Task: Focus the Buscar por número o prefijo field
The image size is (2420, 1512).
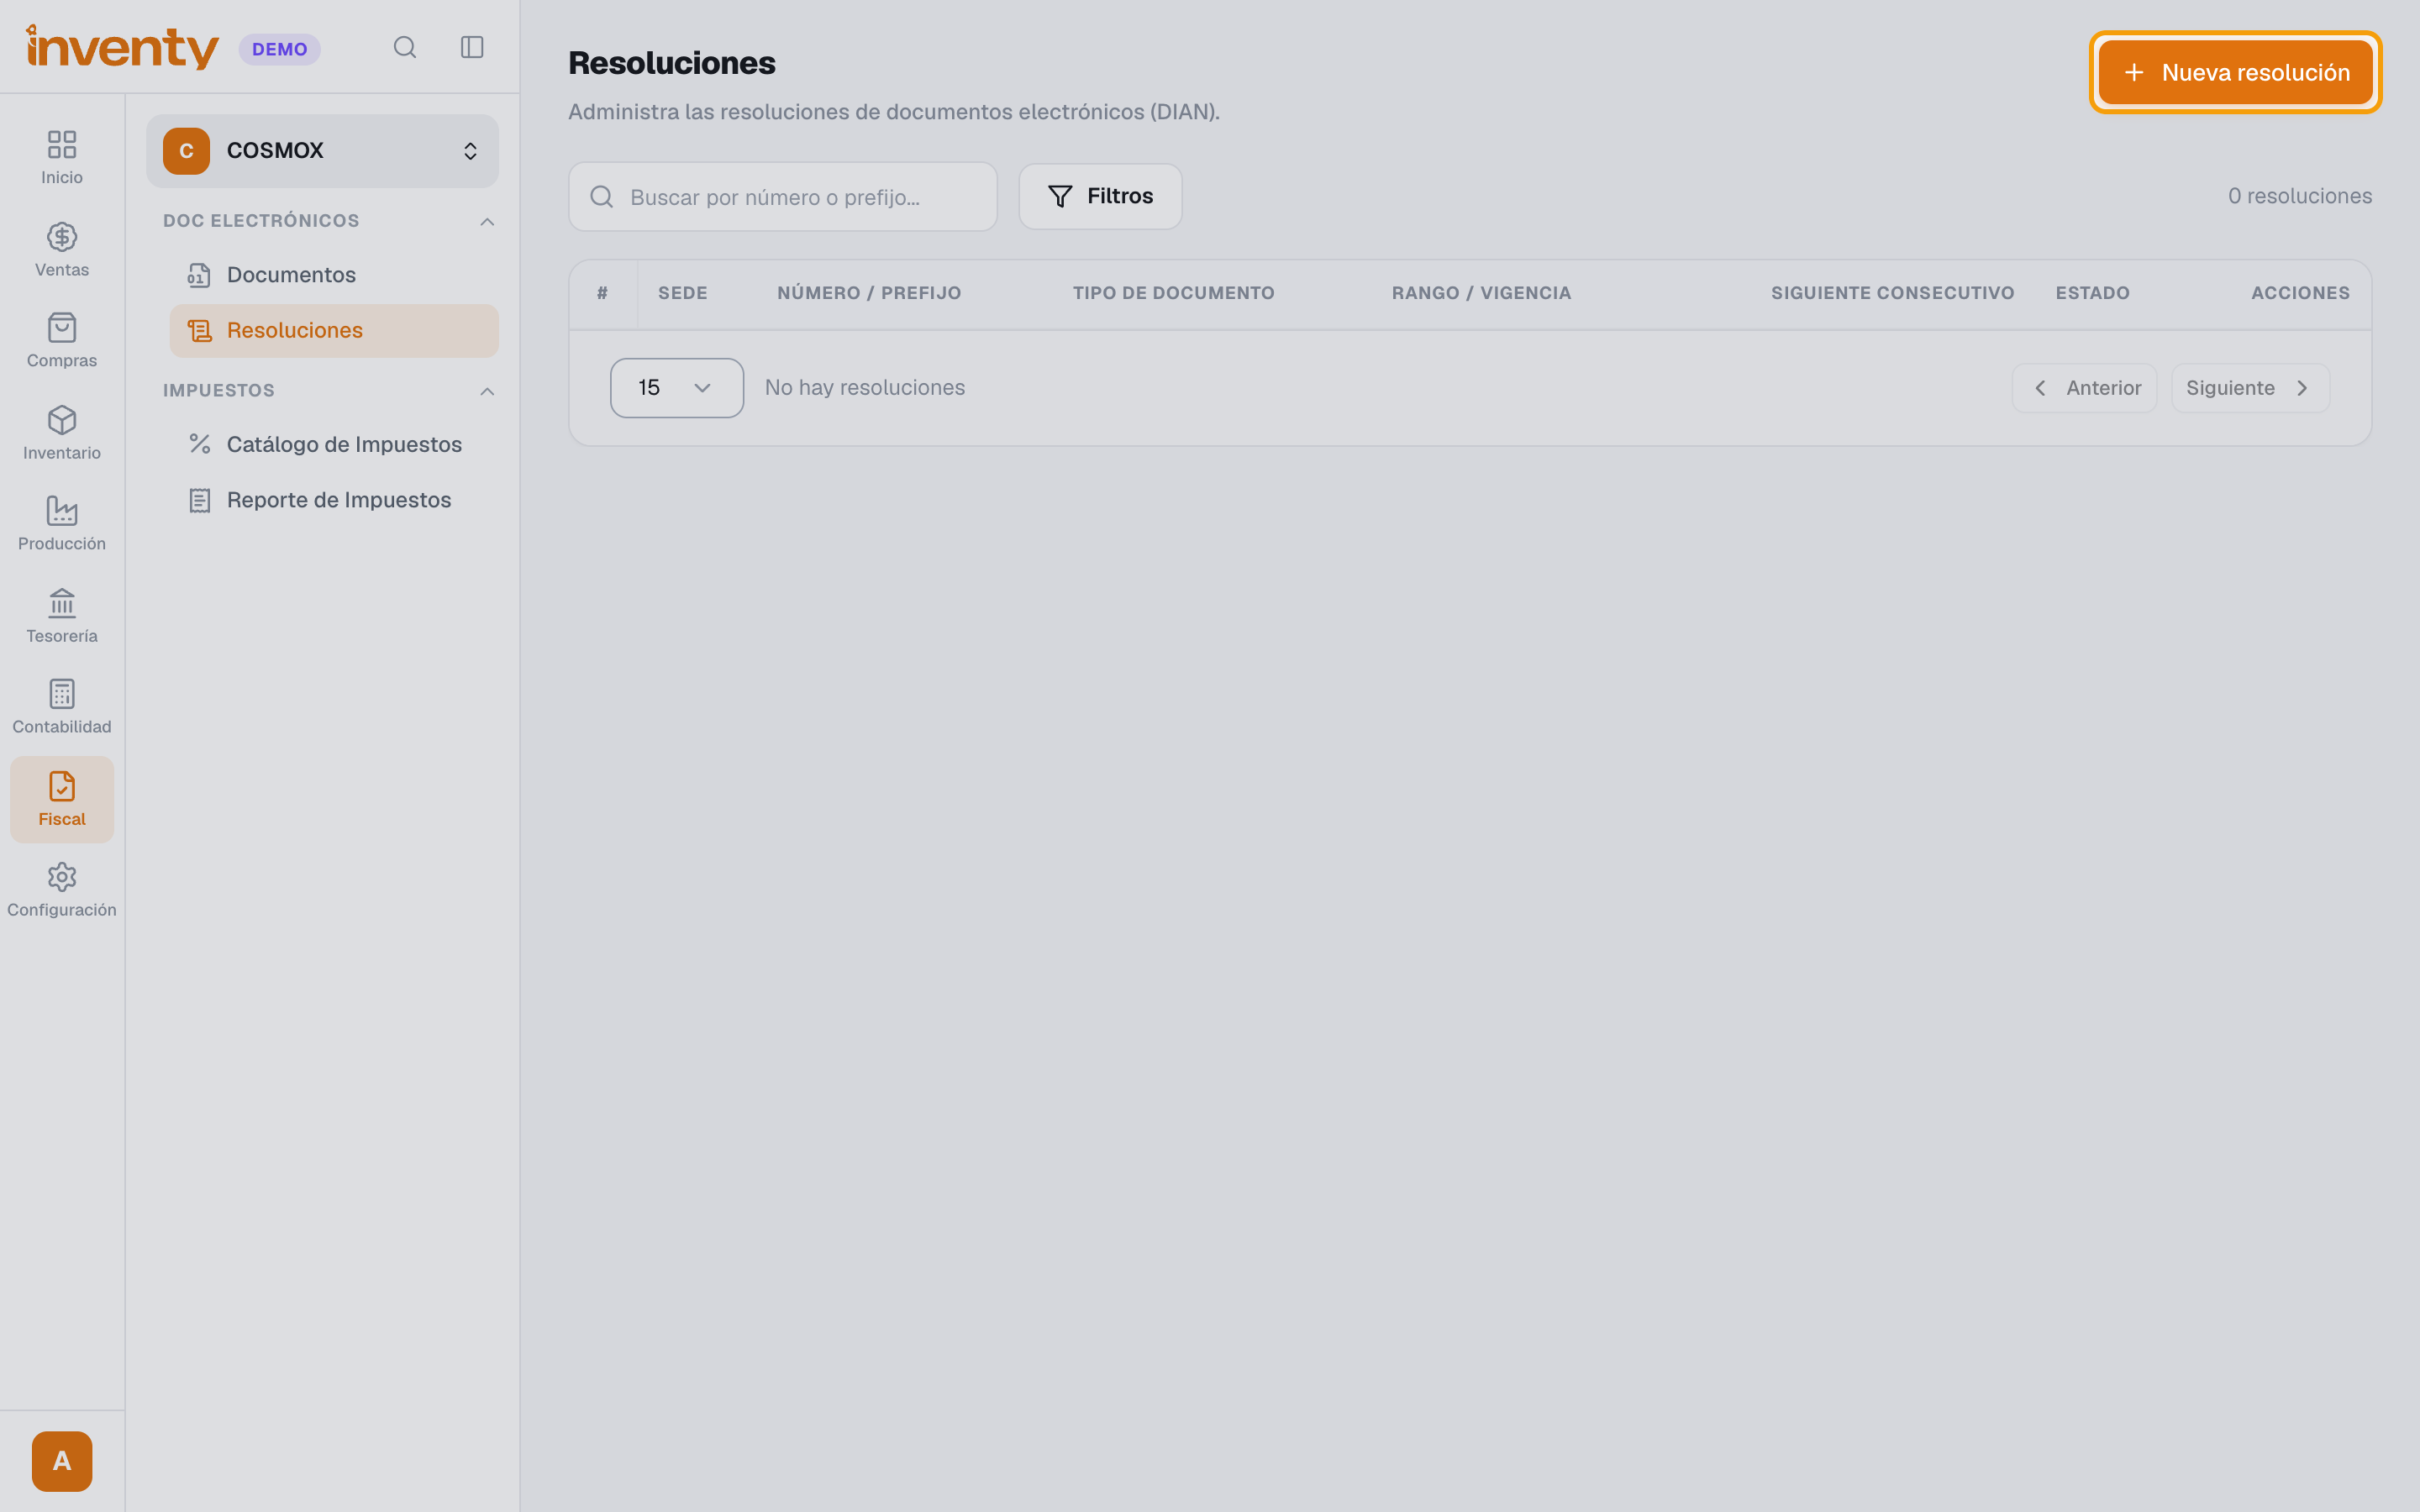Action: (x=783, y=197)
